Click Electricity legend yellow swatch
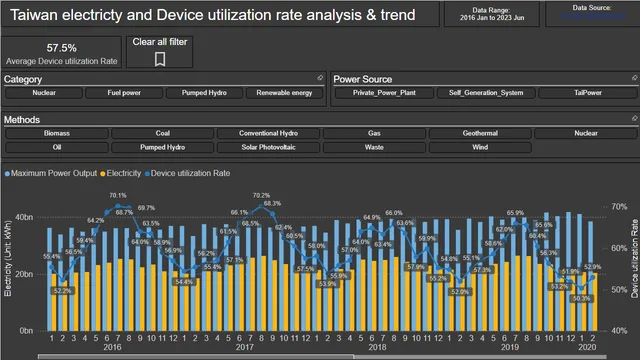640x360 pixels. point(103,174)
